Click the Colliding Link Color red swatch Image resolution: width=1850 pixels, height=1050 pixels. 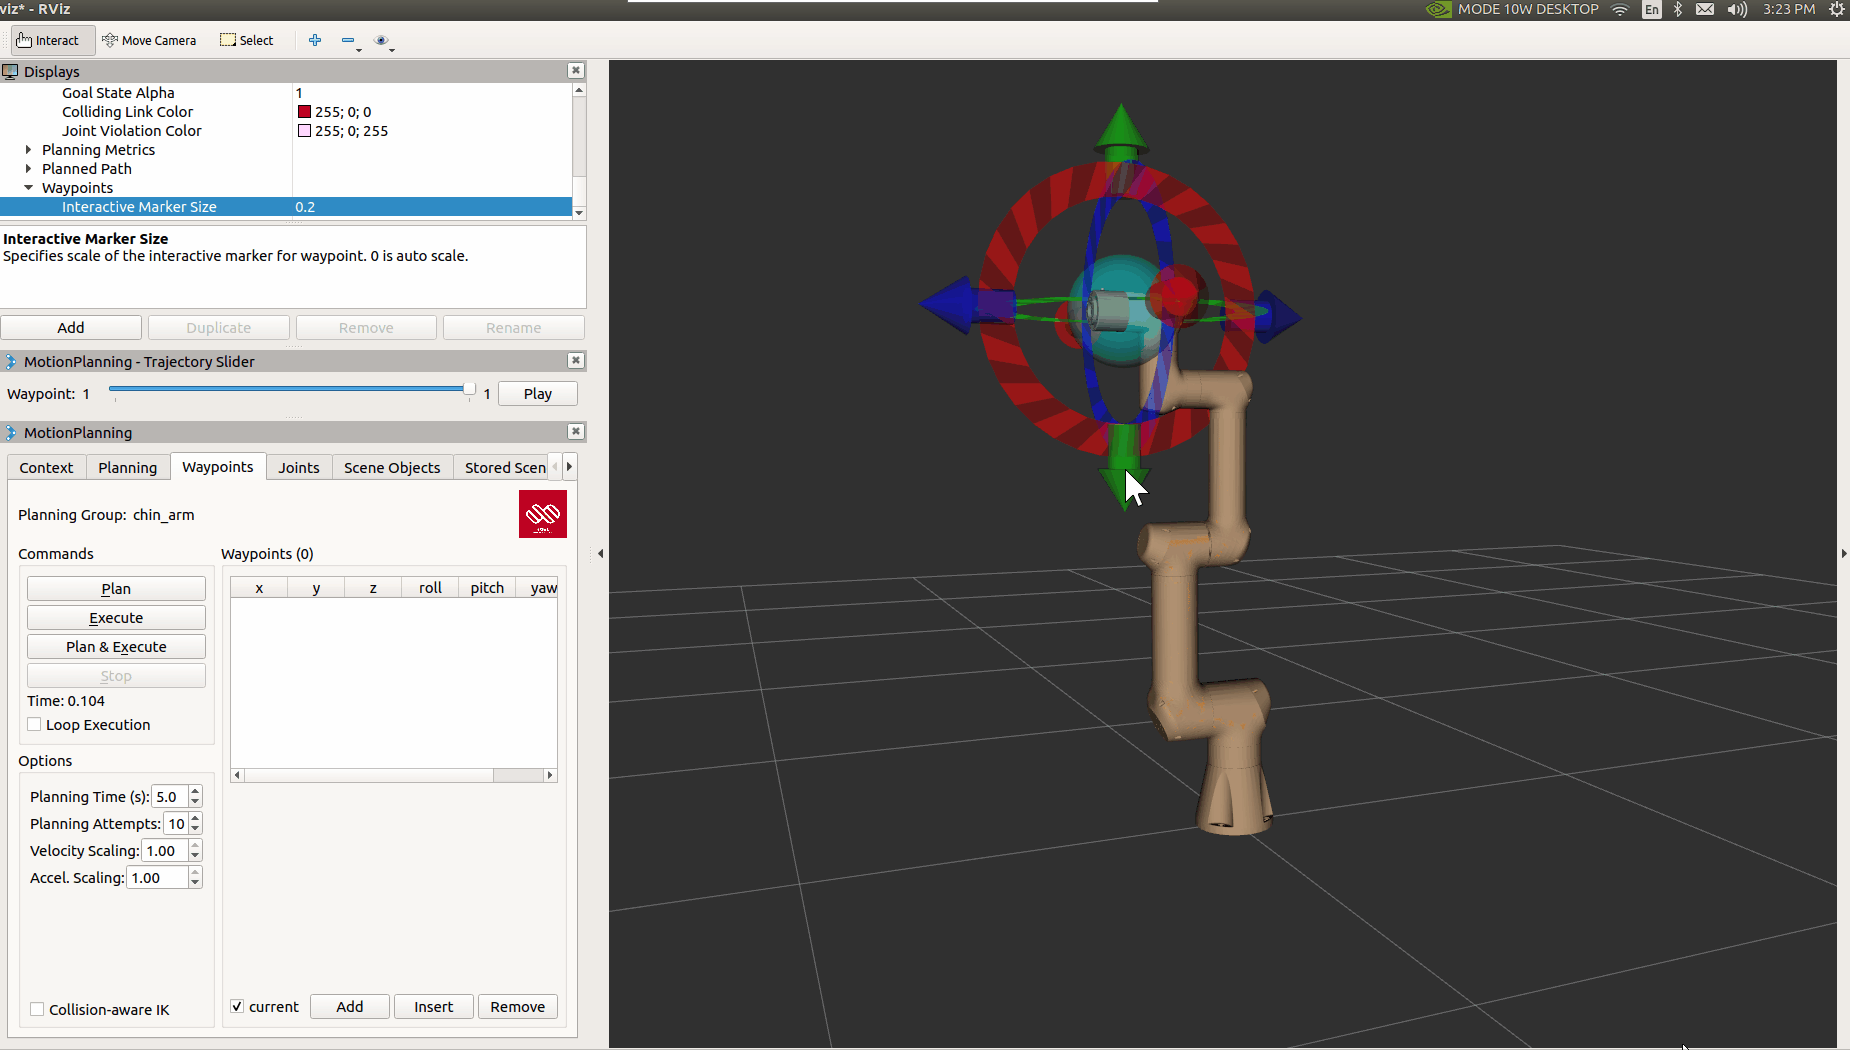tap(304, 112)
